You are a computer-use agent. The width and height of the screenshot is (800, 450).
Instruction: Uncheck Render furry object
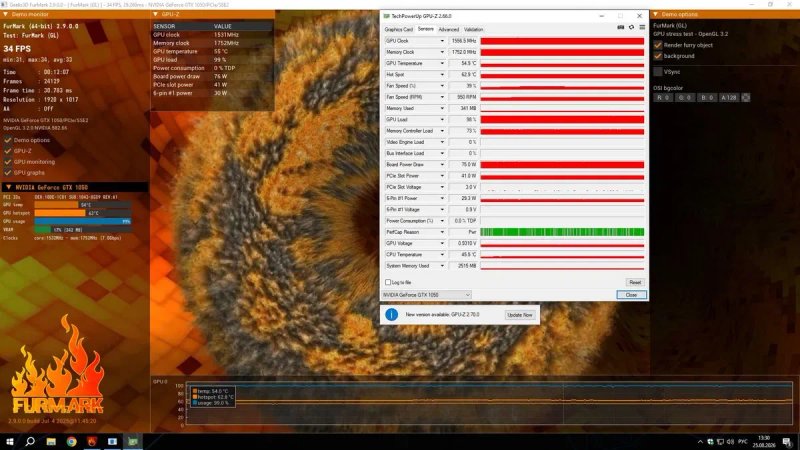point(658,45)
